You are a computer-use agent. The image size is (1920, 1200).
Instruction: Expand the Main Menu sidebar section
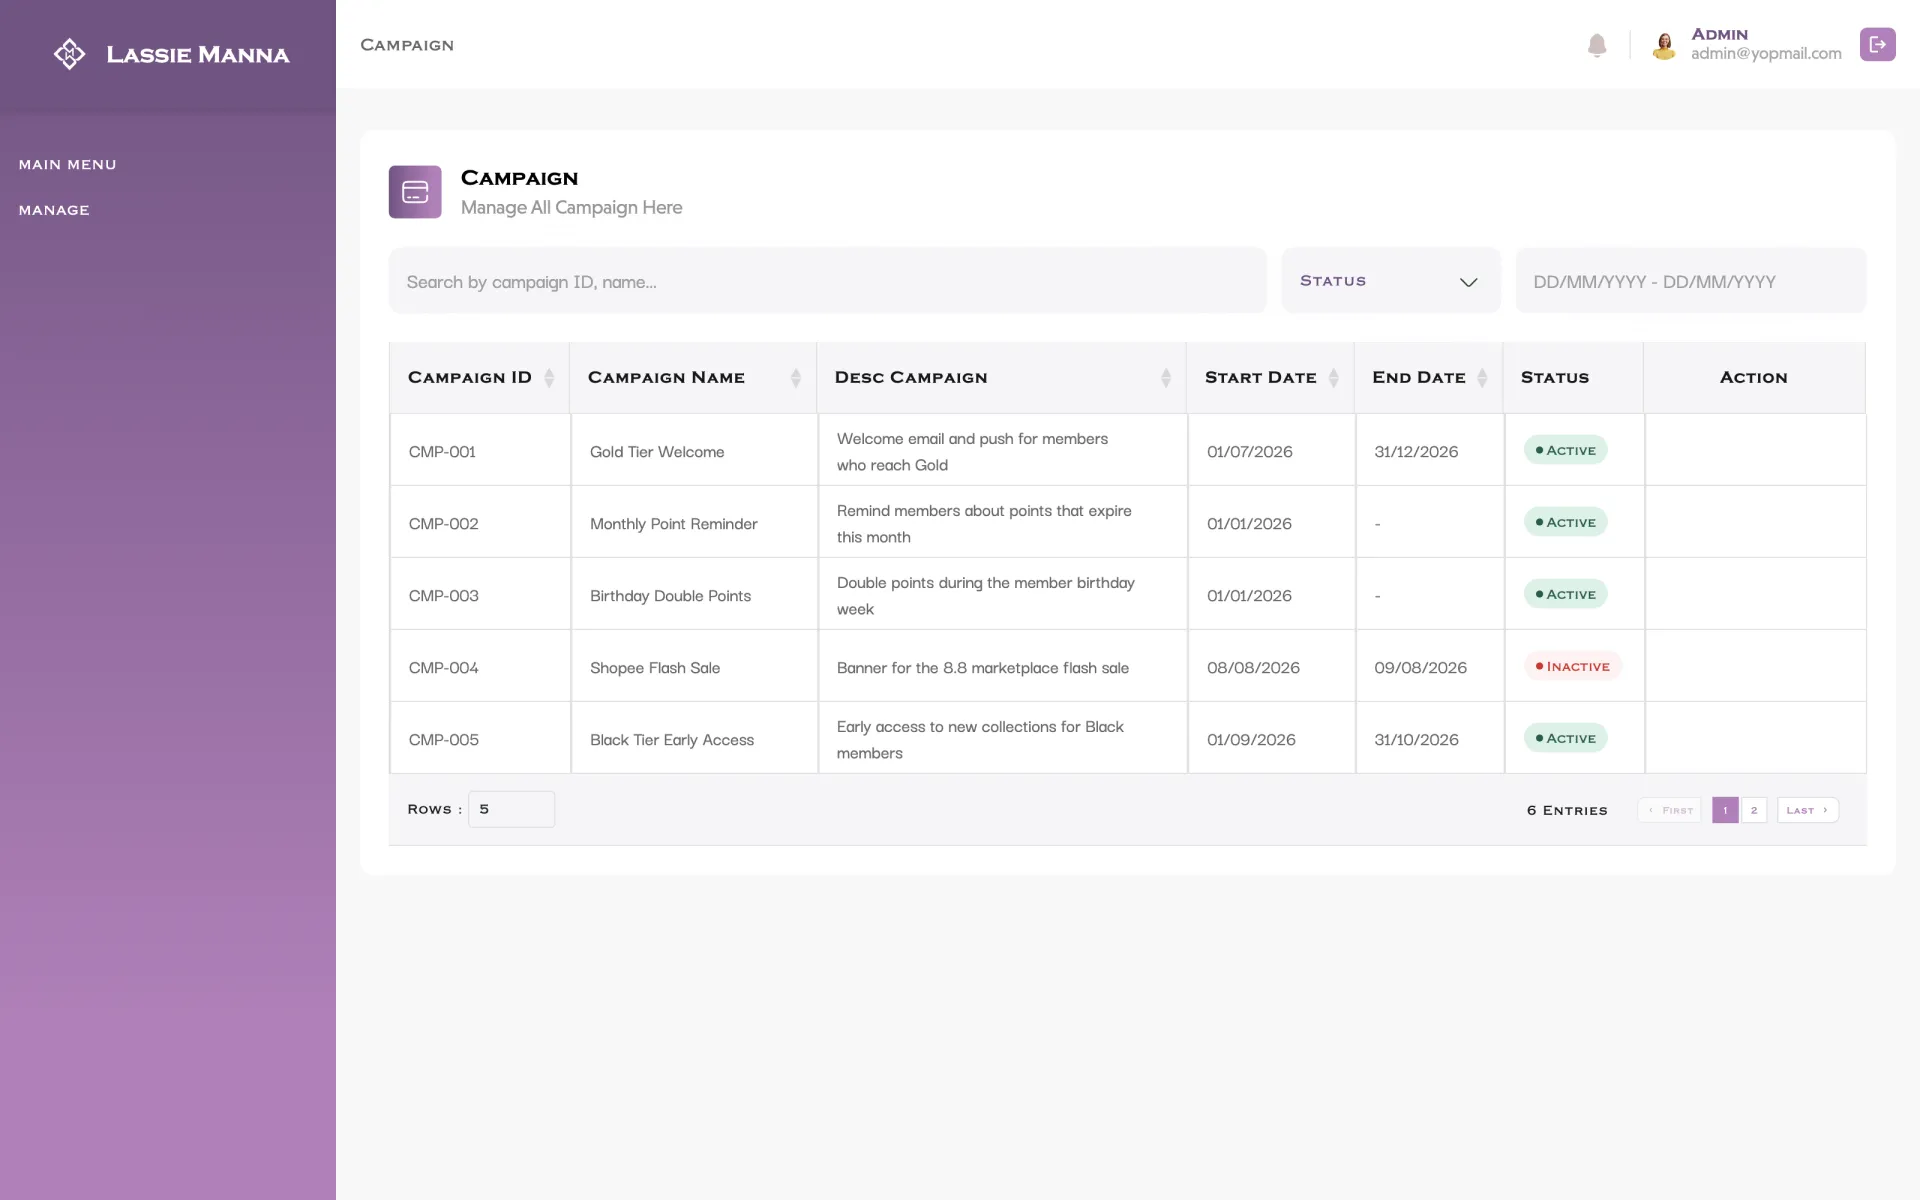click(x=67, y=164)
